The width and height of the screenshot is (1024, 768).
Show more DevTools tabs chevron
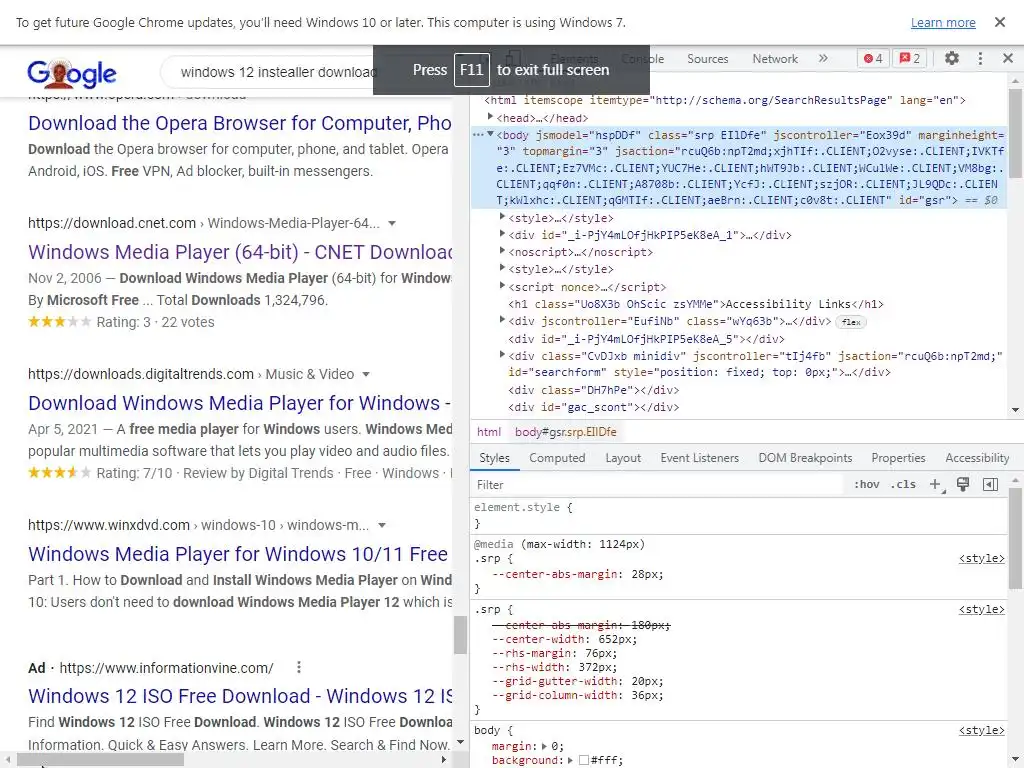[823, 58]
